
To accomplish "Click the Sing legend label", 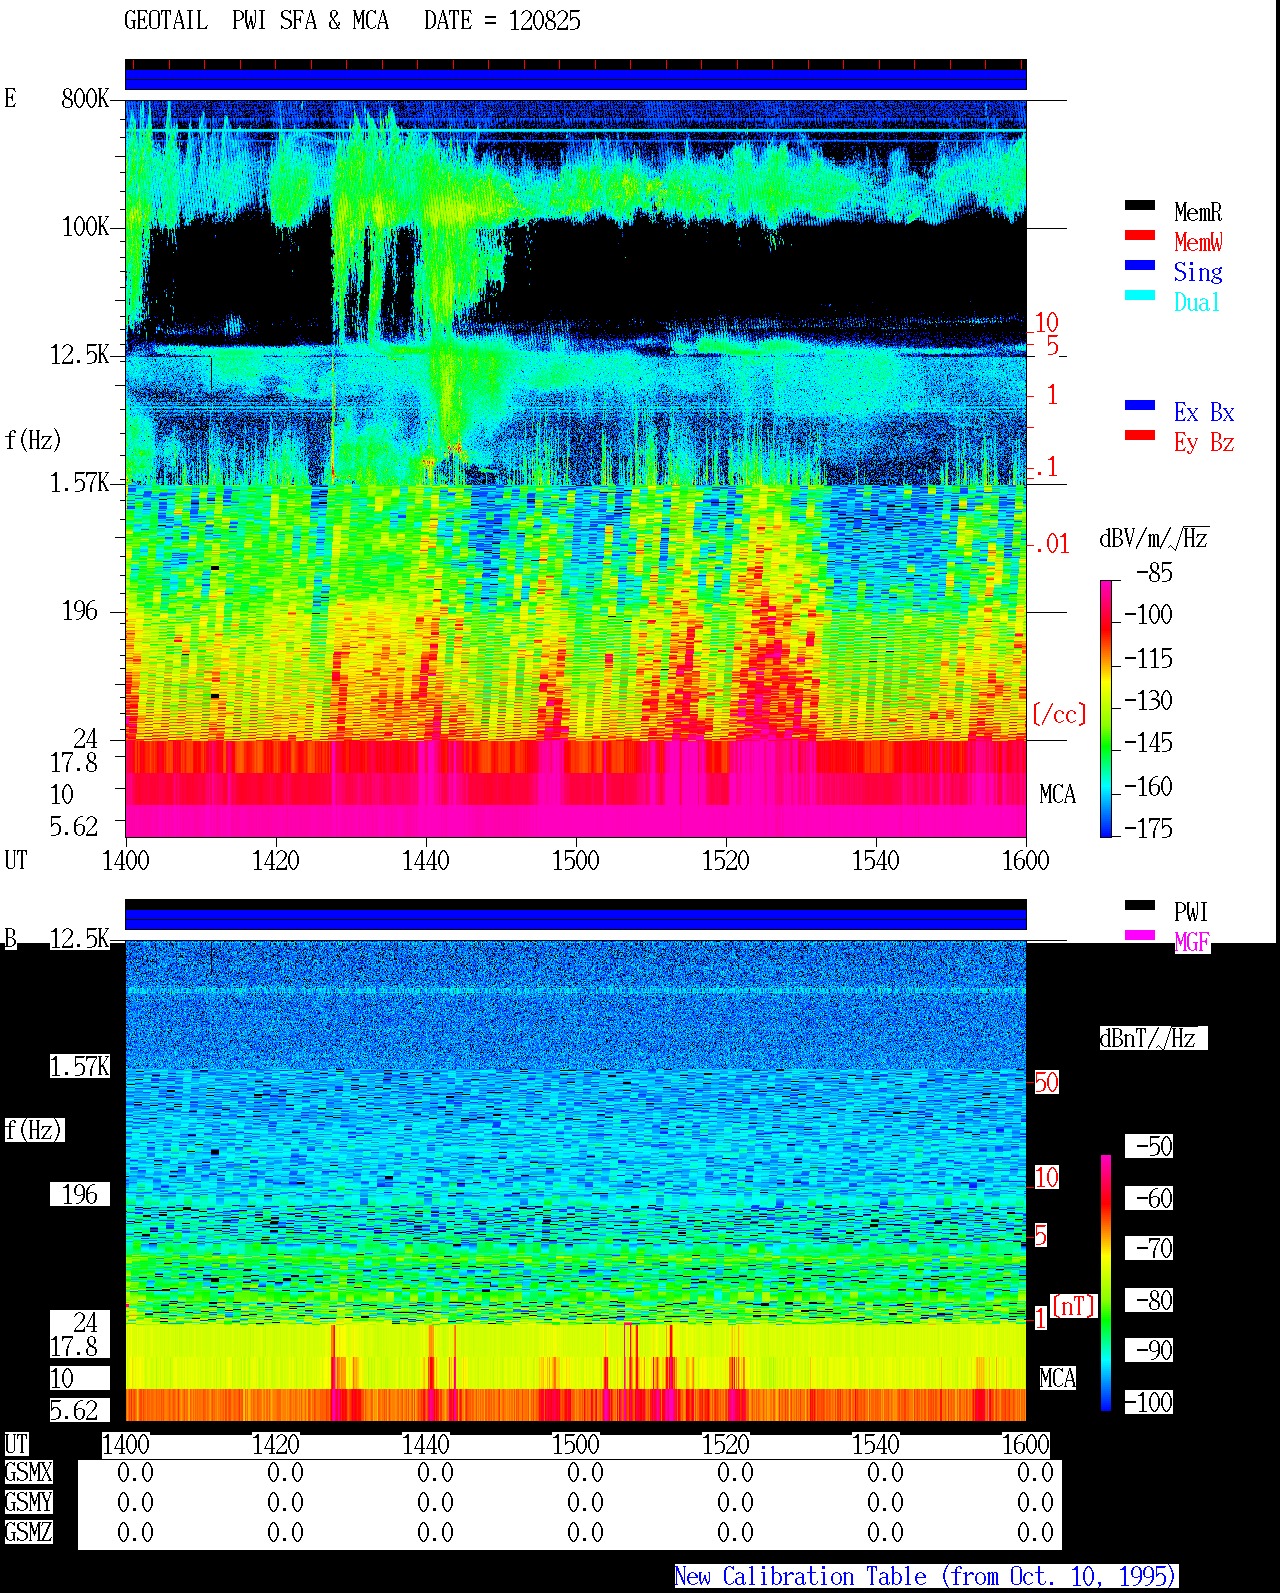I will point(1198,272).
